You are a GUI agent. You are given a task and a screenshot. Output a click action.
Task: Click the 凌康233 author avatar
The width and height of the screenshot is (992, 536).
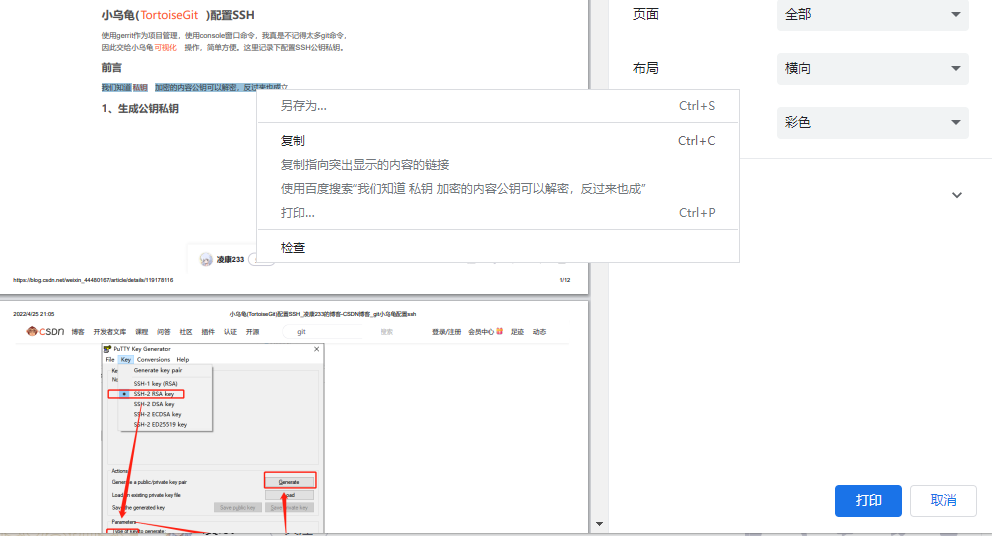206,260
